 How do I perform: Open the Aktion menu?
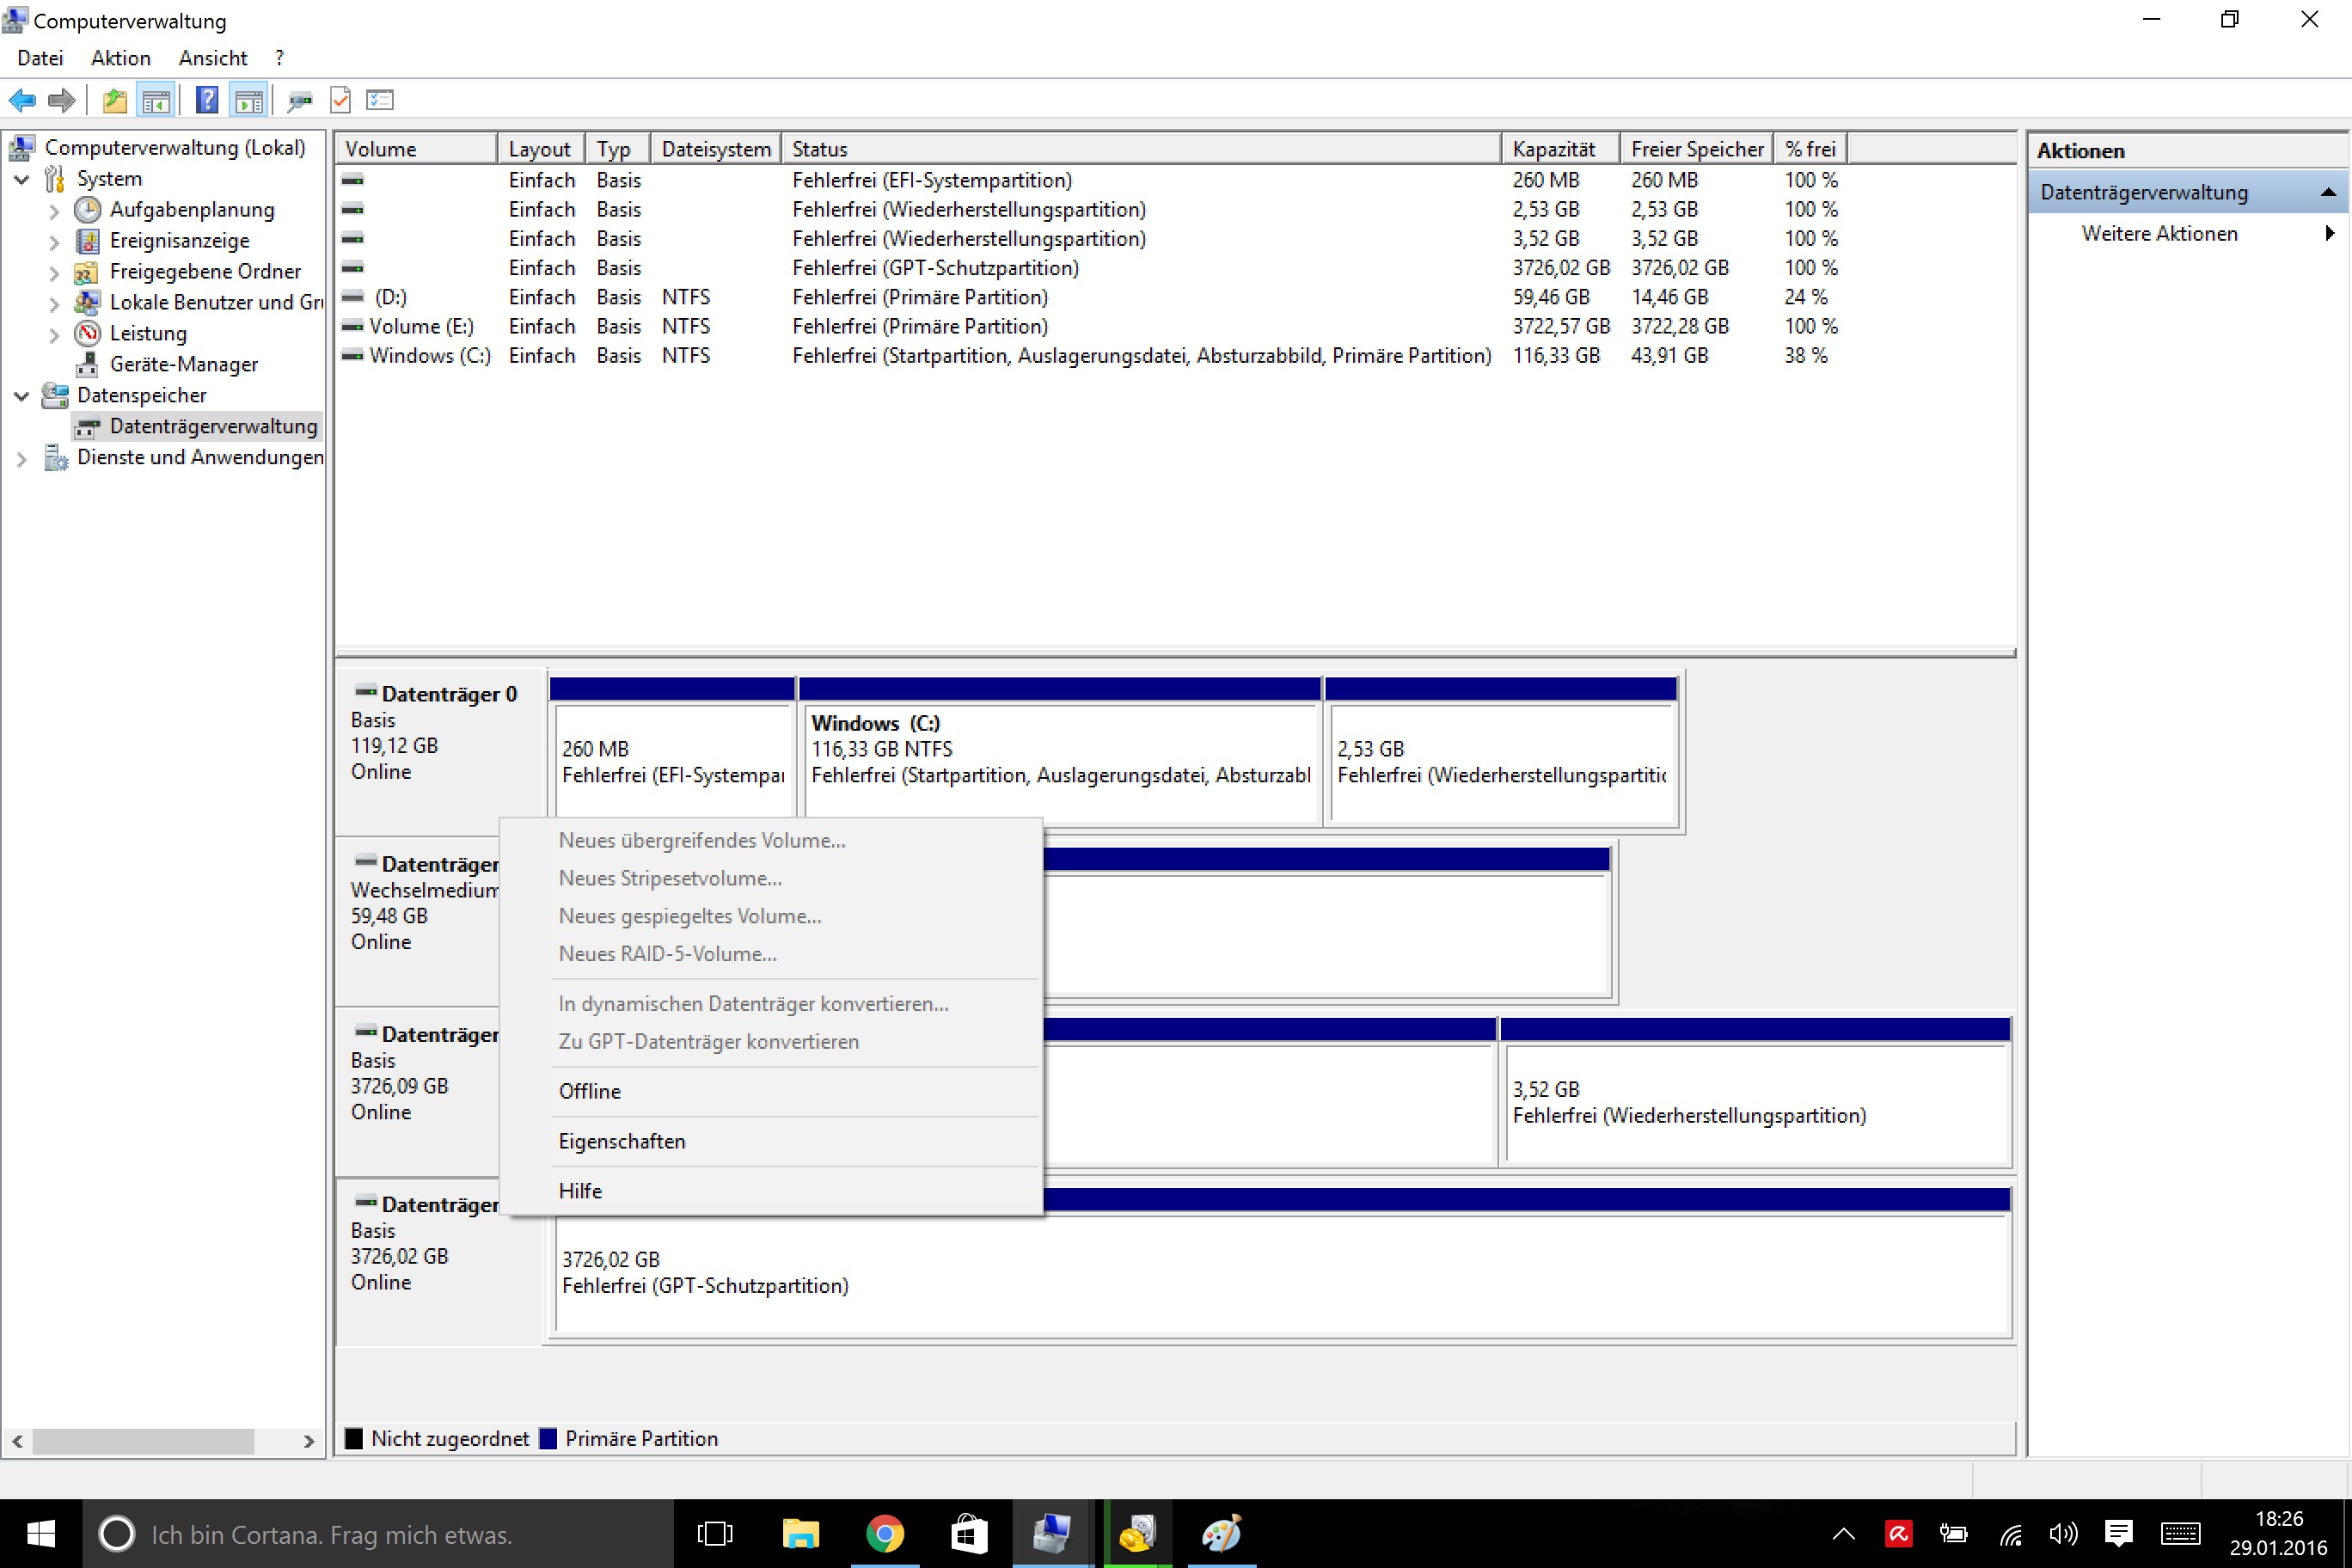click(120, 58)
